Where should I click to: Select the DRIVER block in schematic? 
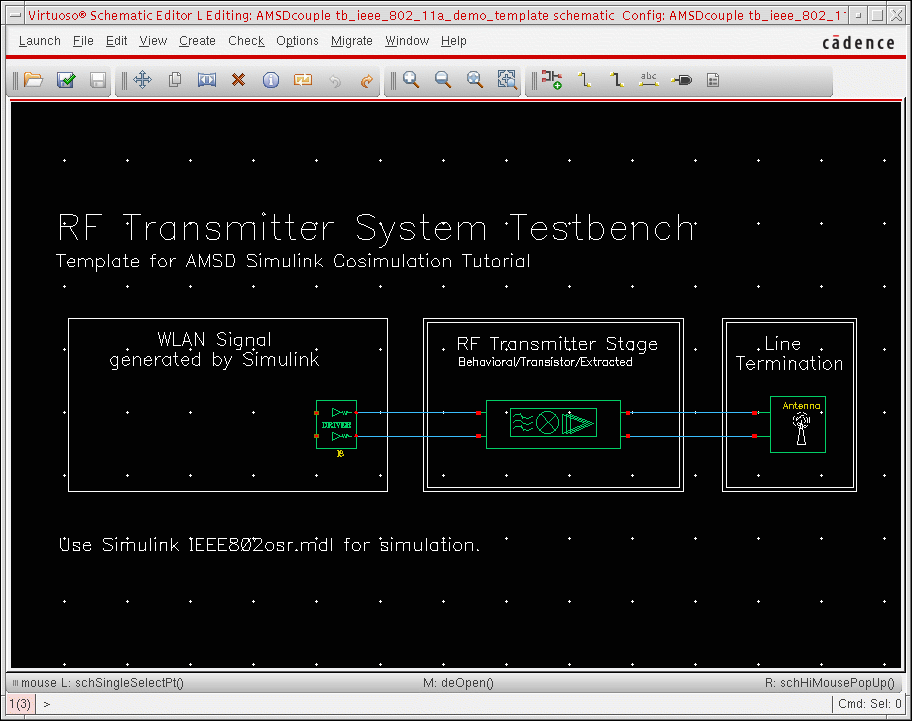coord(336,424)
